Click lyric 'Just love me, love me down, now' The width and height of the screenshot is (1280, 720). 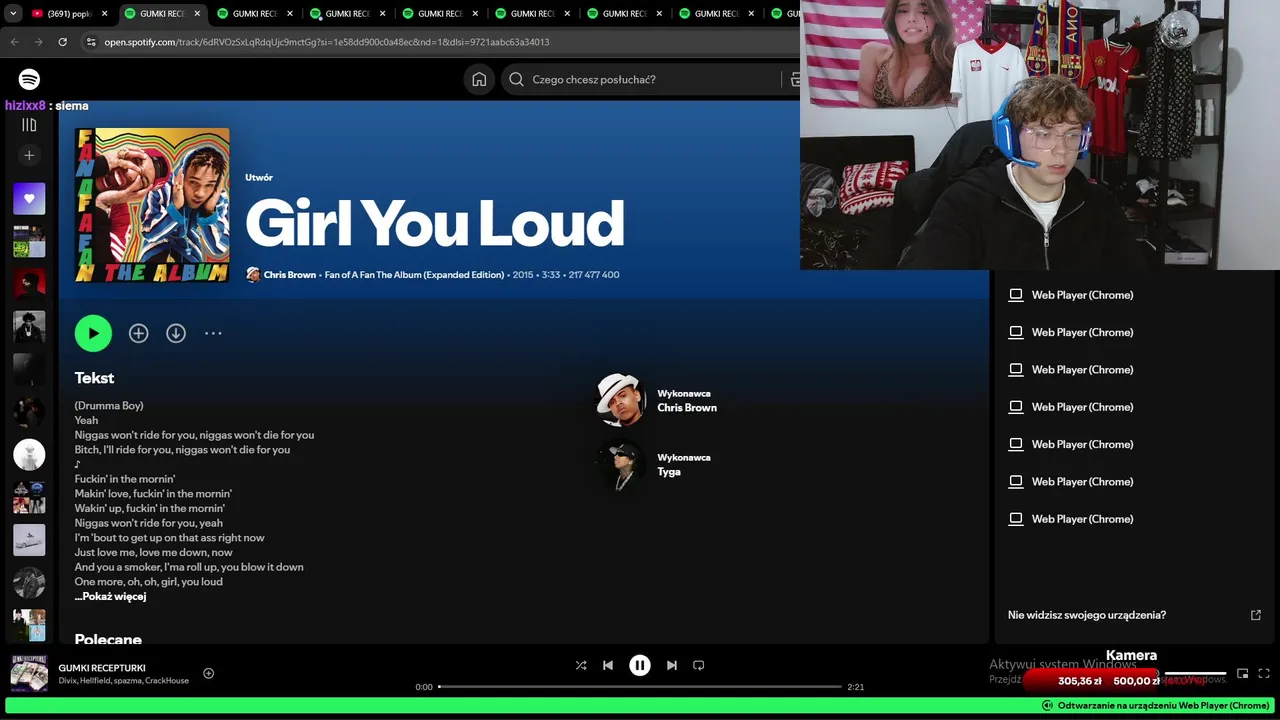pos(153,552)
